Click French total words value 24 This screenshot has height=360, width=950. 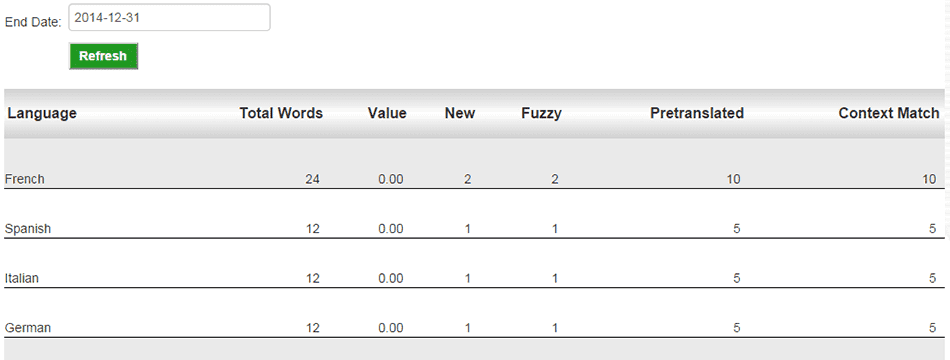pyautogui.click(x=313, y=179)
